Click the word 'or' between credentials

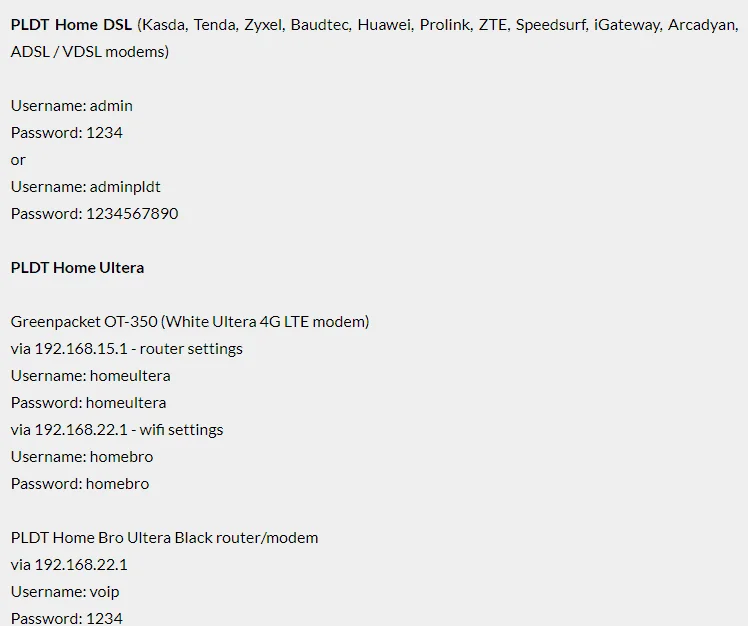click(x=18, y=160)
